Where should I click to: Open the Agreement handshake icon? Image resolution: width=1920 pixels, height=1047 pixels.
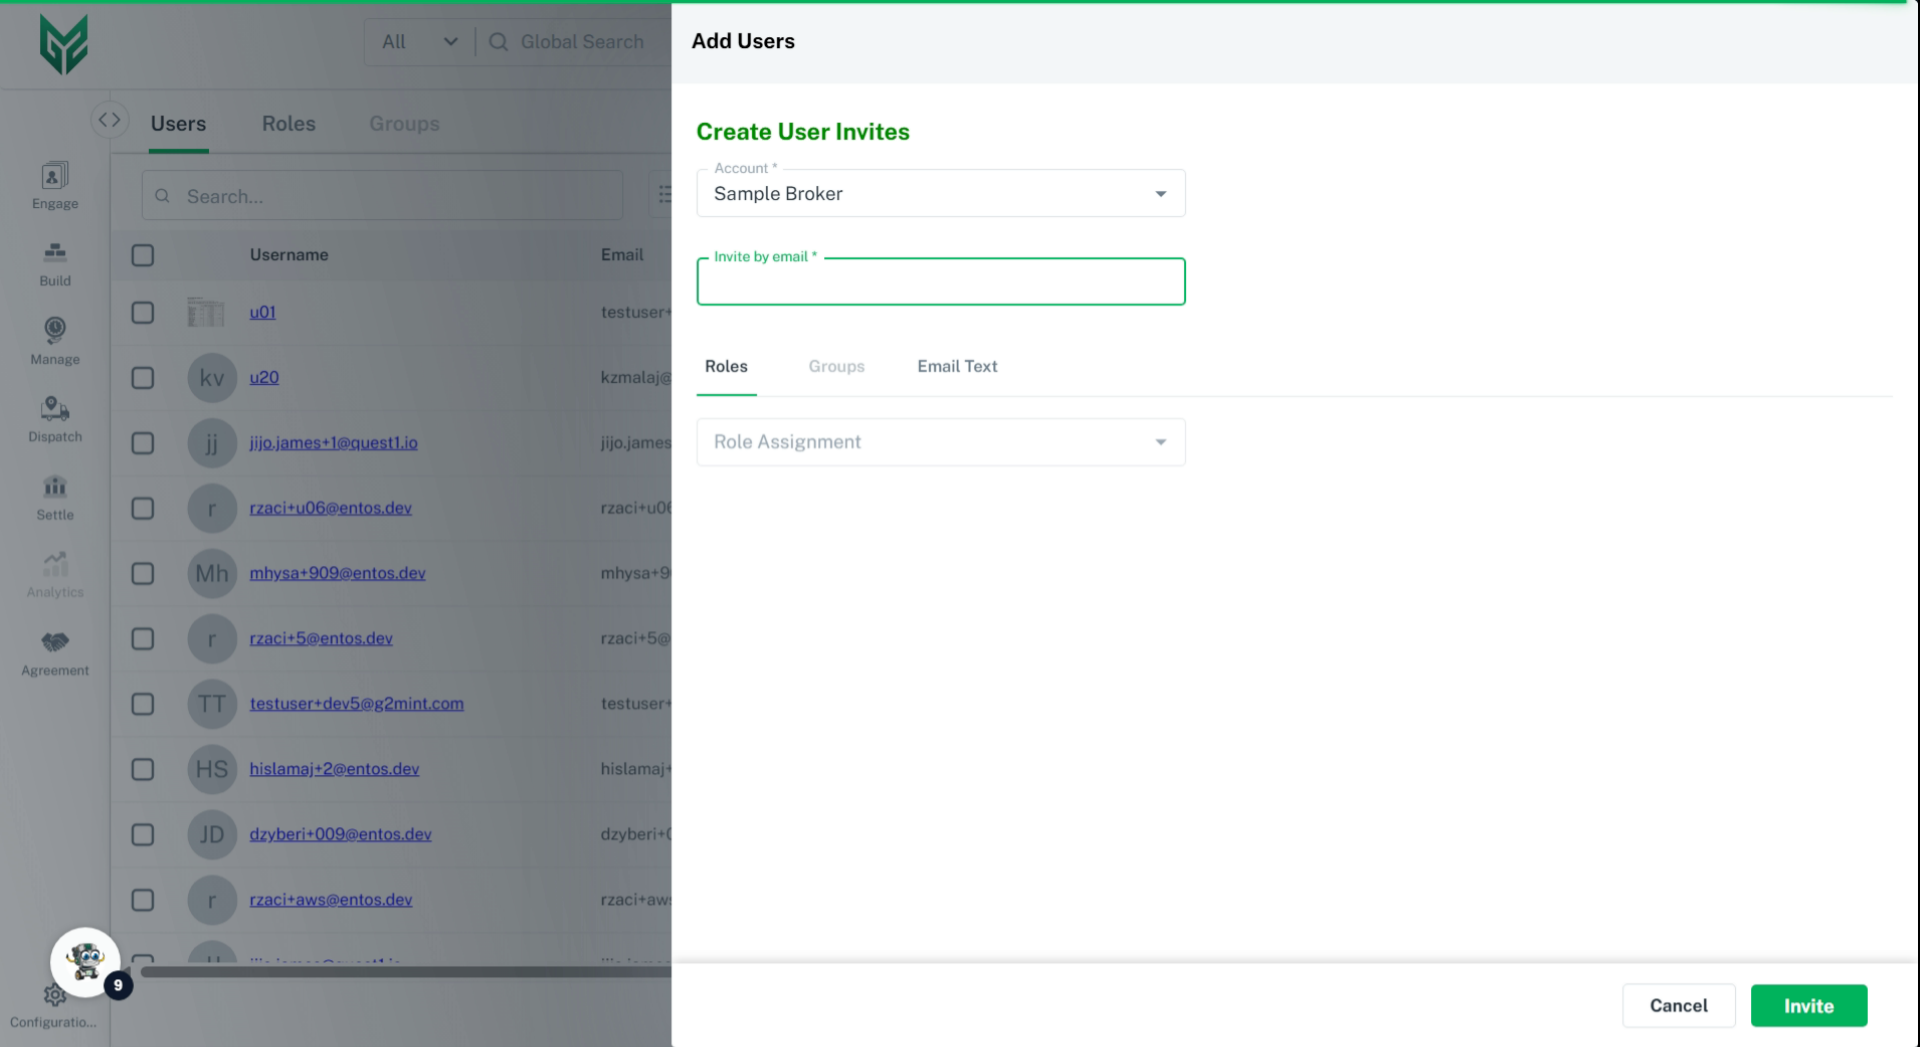click(55, 643)
